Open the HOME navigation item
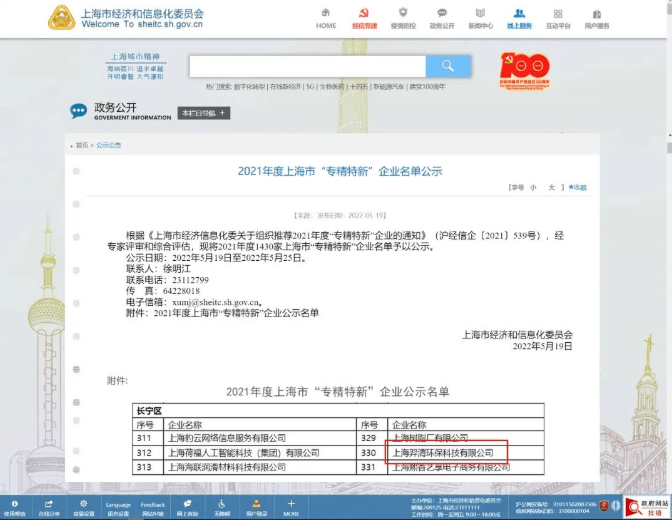 pos(326,18)
